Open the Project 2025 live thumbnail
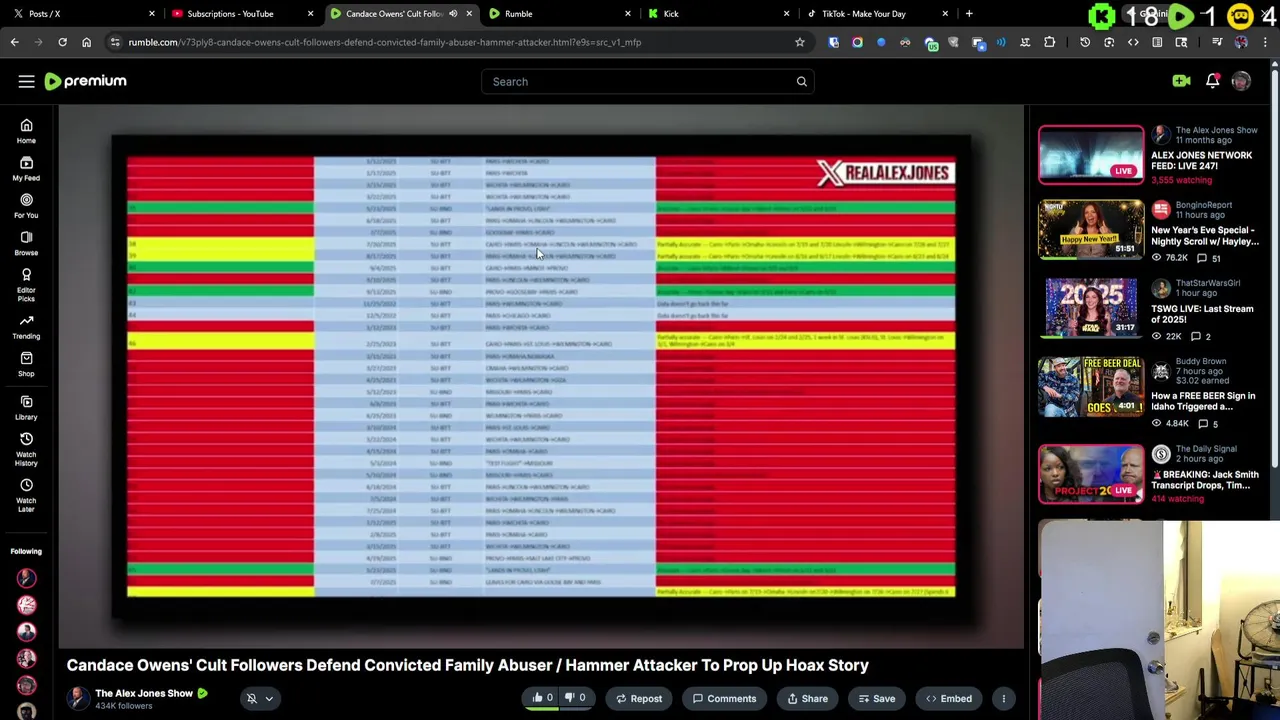The width and height of the screenshot is (1280, 720). point(1090,474)
